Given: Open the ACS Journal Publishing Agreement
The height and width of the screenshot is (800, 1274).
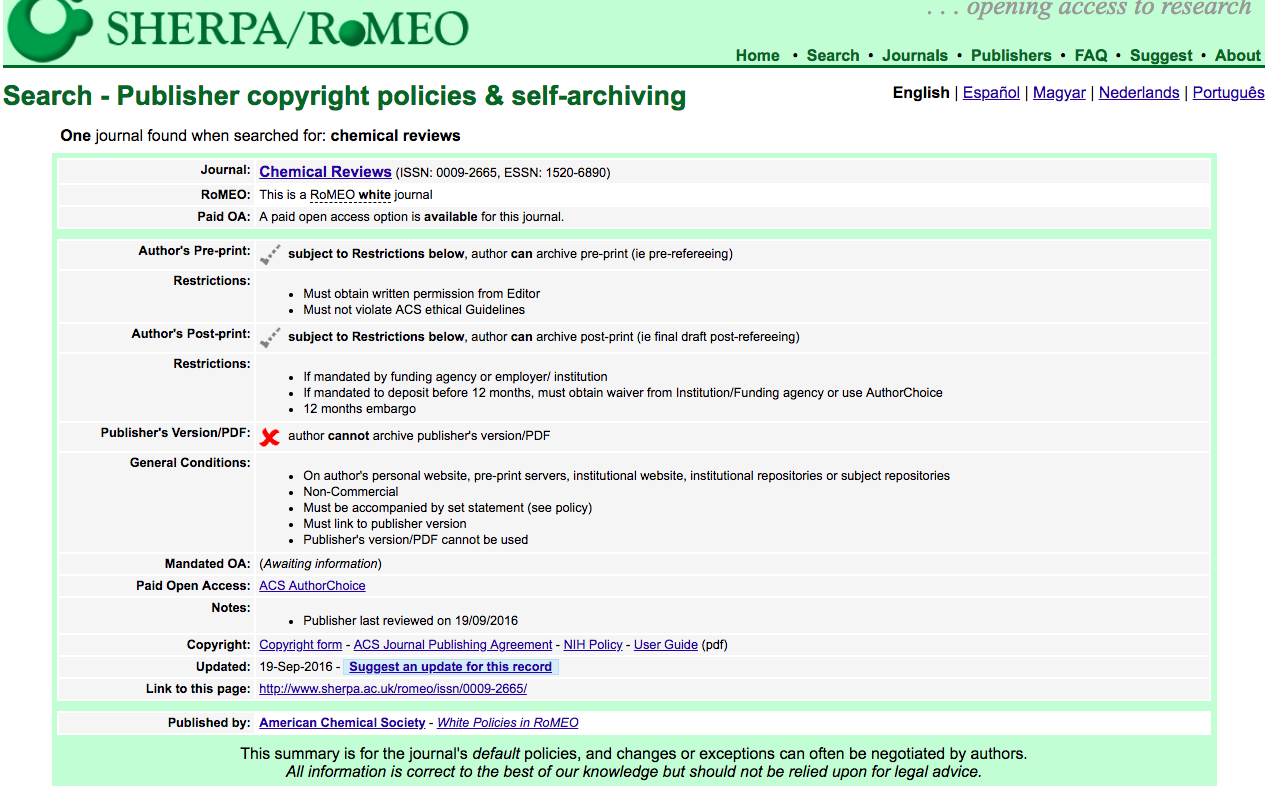Looking at the screenshot, I should (x=452, y=645).
